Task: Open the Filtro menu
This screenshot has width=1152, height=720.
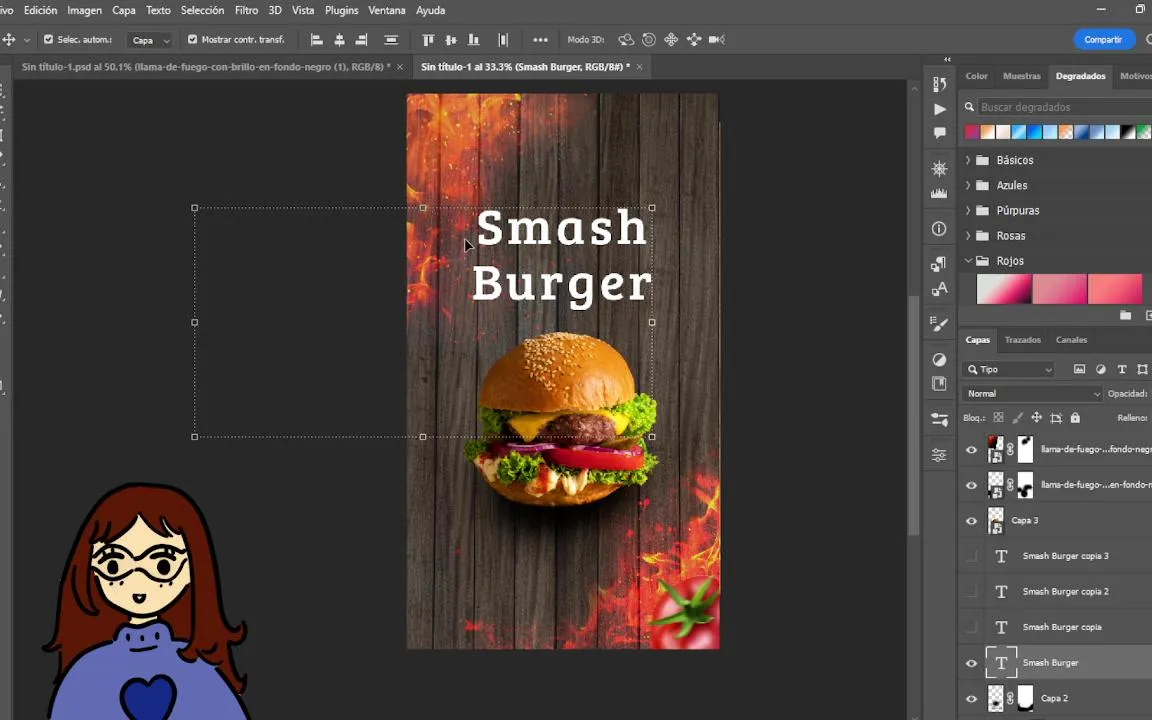Action: (246, 10)
